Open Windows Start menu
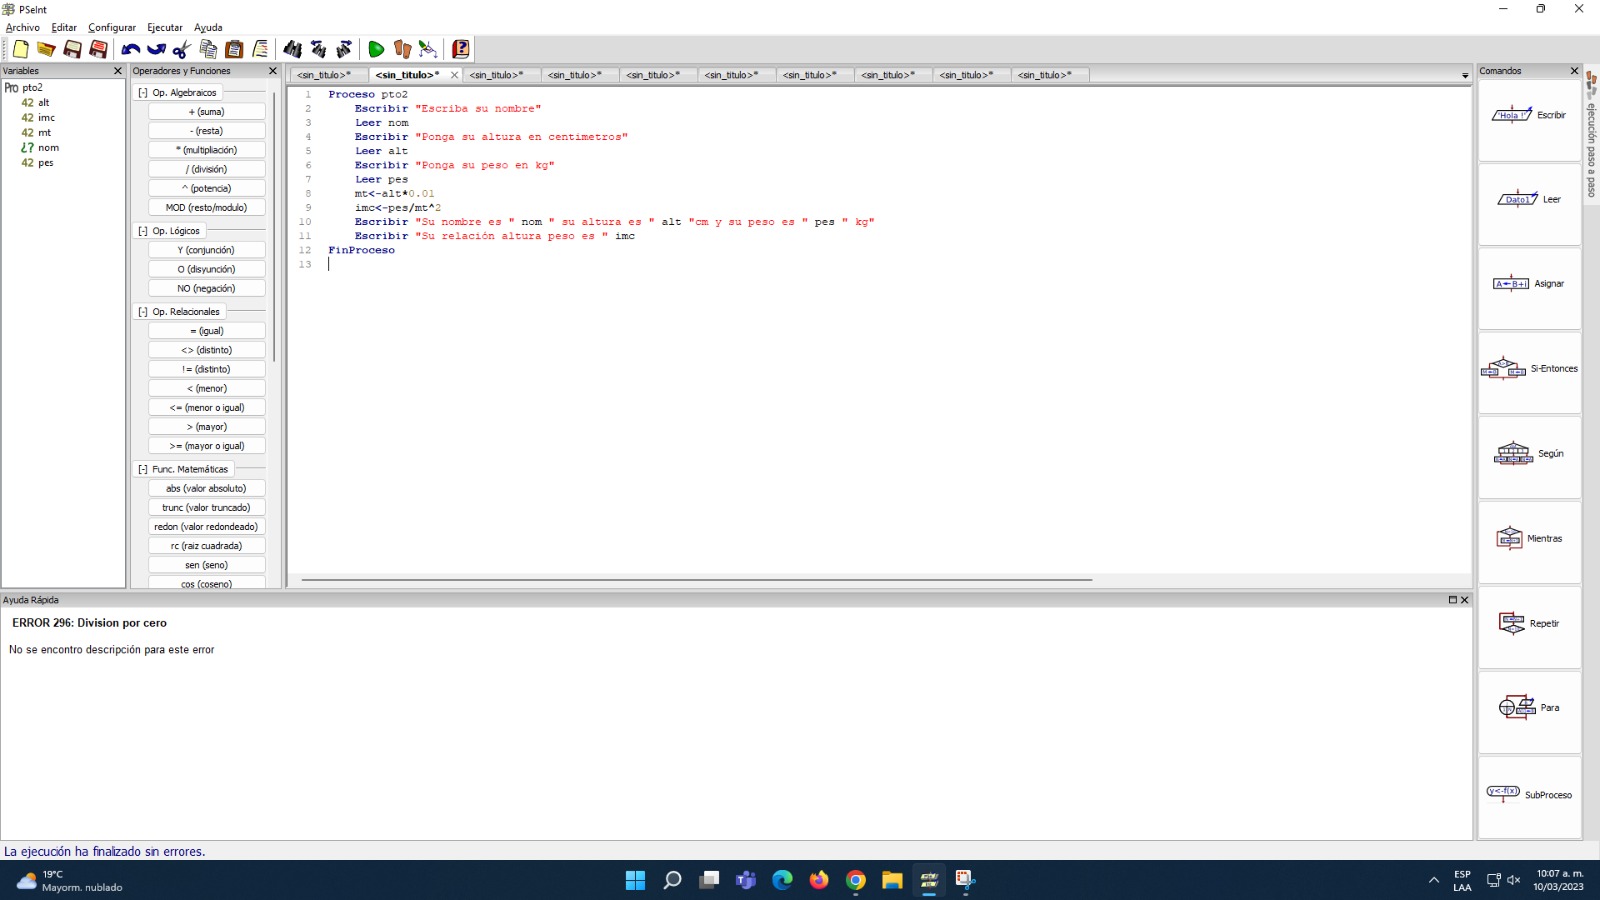1600x900 pixels. (635, 880)
